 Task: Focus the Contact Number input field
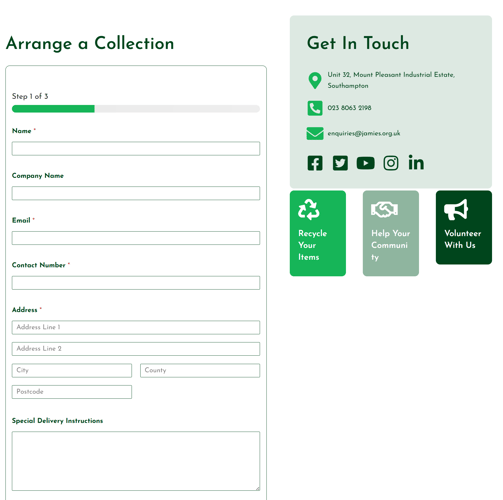tap(136, 283)
